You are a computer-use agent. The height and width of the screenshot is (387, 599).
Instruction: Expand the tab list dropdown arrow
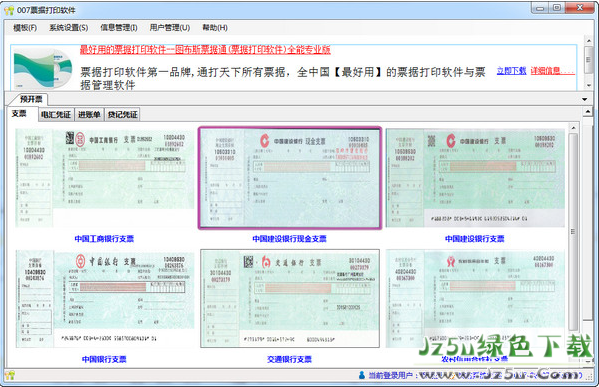click(584, 99)
